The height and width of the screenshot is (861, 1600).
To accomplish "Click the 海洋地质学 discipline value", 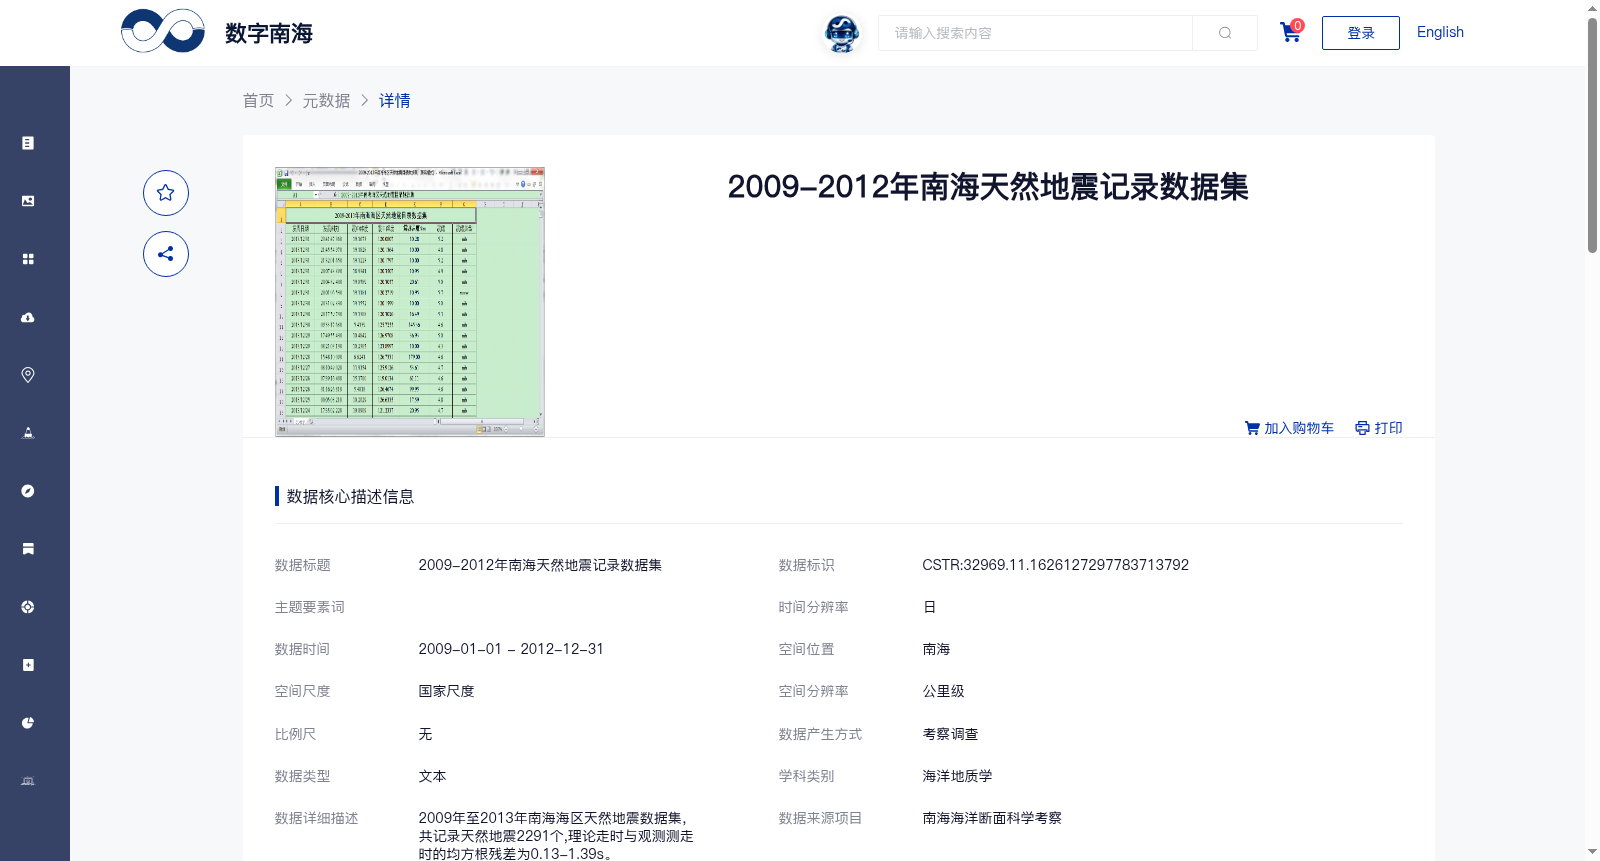I will [x=958, y=776].
